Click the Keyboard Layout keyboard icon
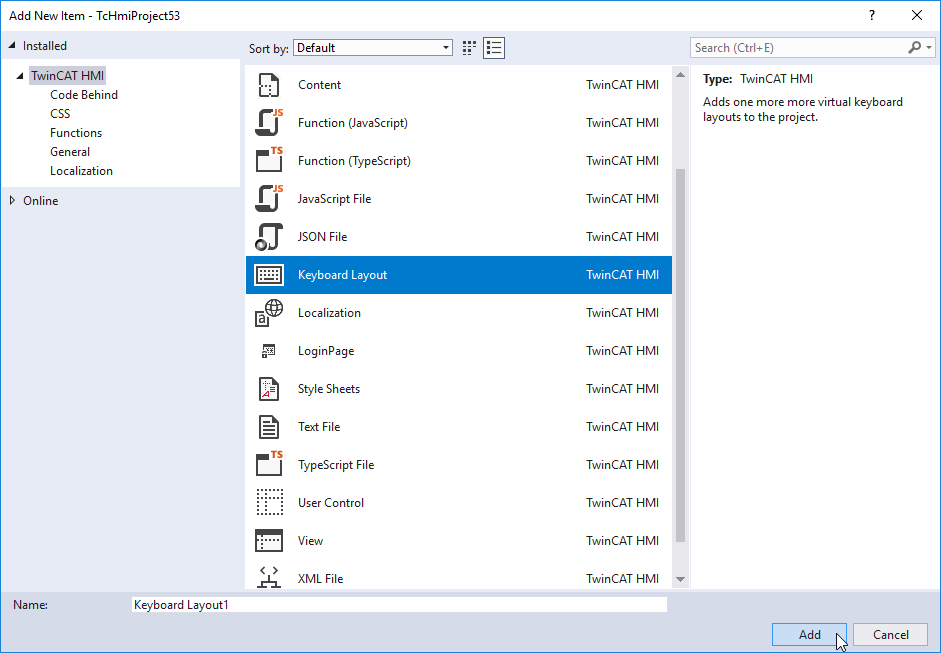The height and width of the screenshot is (653, 941). (x=269, y=275)
